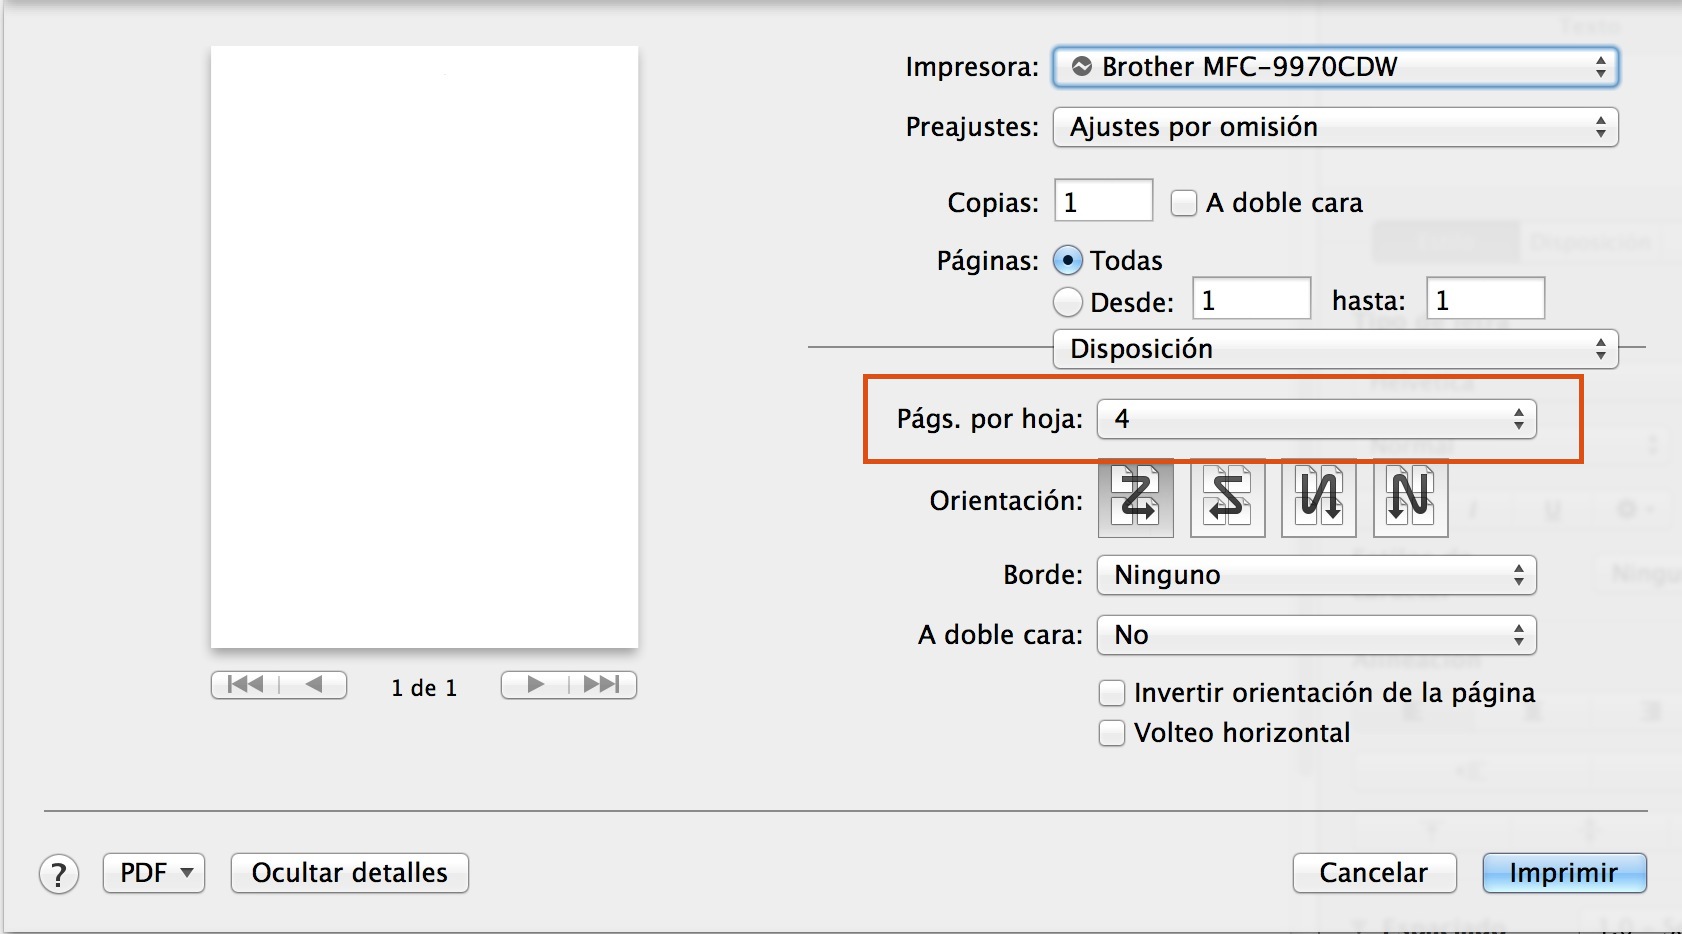Viewport: 1682px width, 934px height.
Task: Click the Desde start page field
Action: (x=1252, y=298)
